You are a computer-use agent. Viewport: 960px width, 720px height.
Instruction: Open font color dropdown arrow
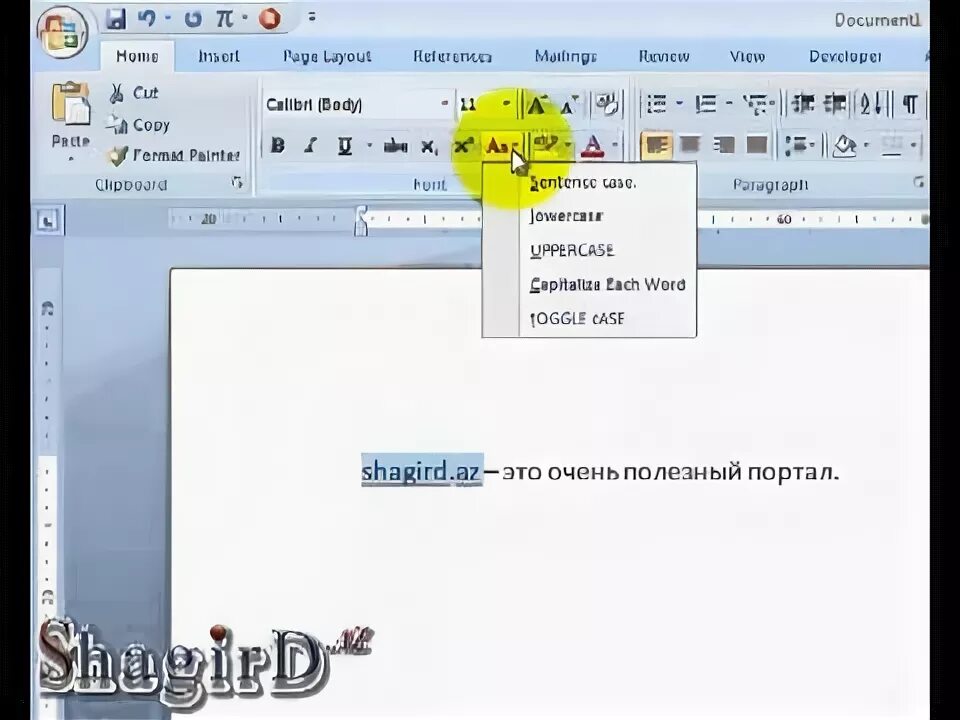pyautogui.click(x=615, y=146)
